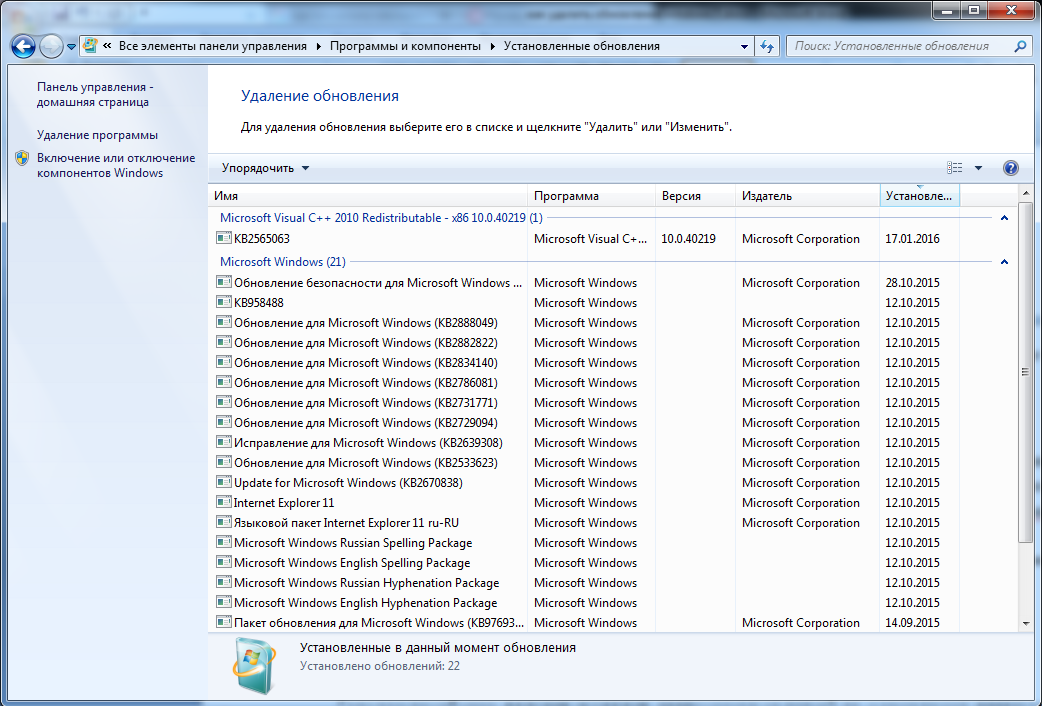Screen dimensions: 1042x706
Task: Click the Forward navigation arrow button
Action: 51,46
